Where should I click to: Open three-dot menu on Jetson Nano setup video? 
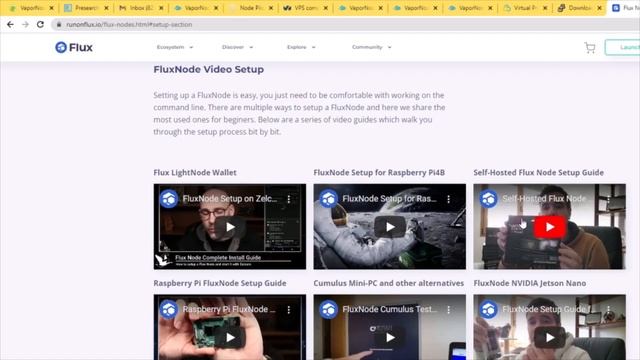[x=609, y=310]
